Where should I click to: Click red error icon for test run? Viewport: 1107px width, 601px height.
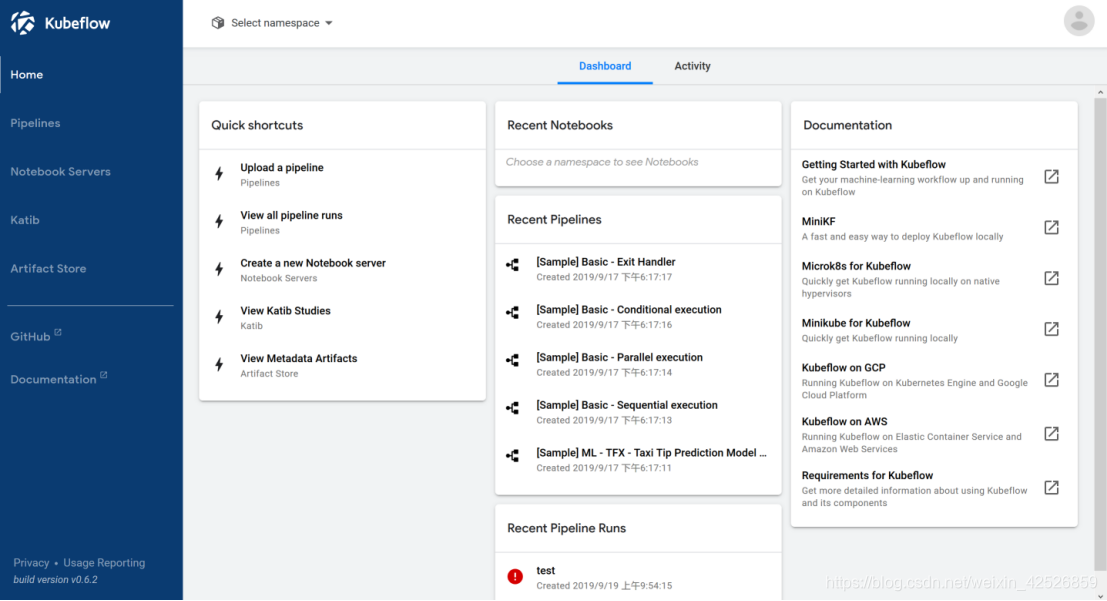[x=515, y=576]
